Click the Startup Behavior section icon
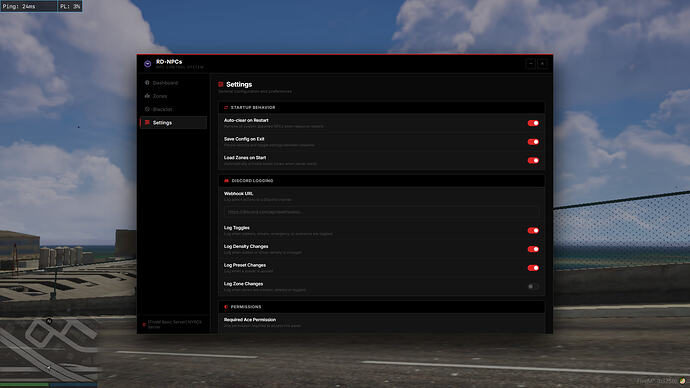Screen dimensions: 690x388 tap(226, 107)
